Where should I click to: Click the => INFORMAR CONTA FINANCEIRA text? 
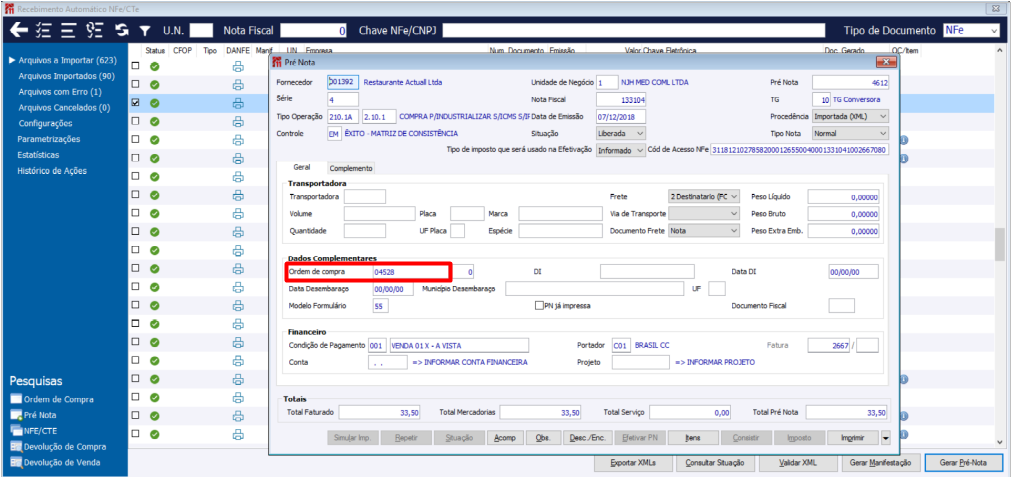point(469,362)
